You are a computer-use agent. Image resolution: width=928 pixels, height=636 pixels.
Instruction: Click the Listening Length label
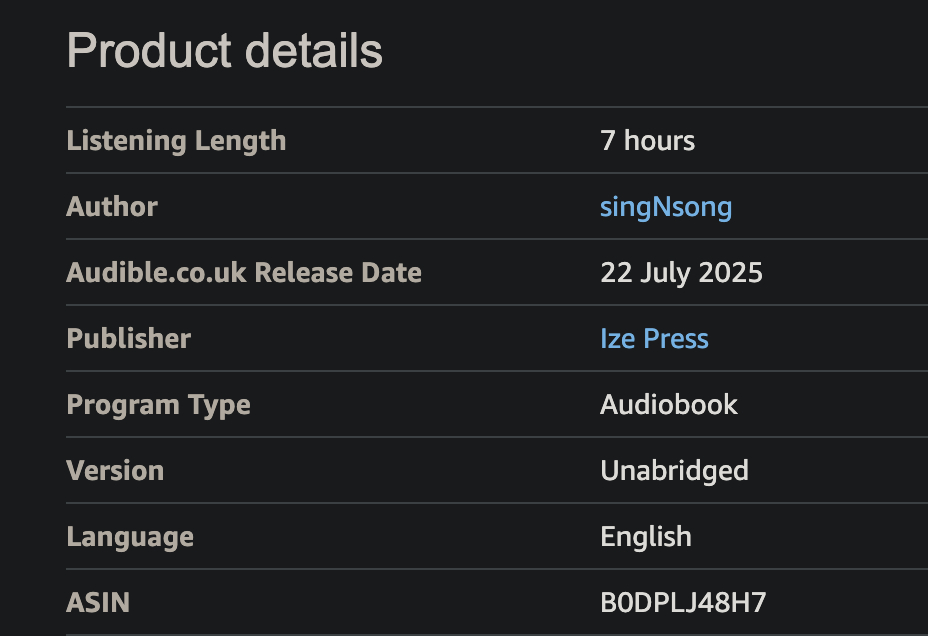click(176, 141)
